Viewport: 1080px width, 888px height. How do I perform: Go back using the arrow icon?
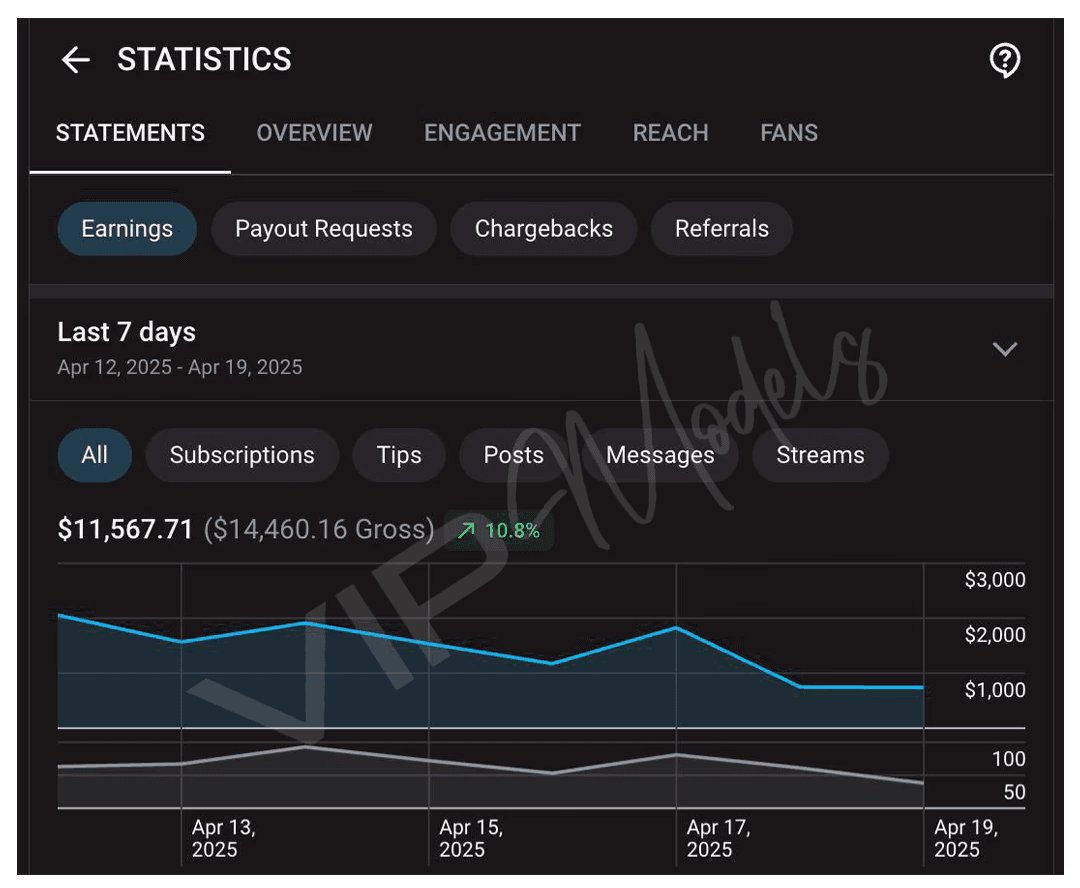pyautogui.click(x=76, y=60)
